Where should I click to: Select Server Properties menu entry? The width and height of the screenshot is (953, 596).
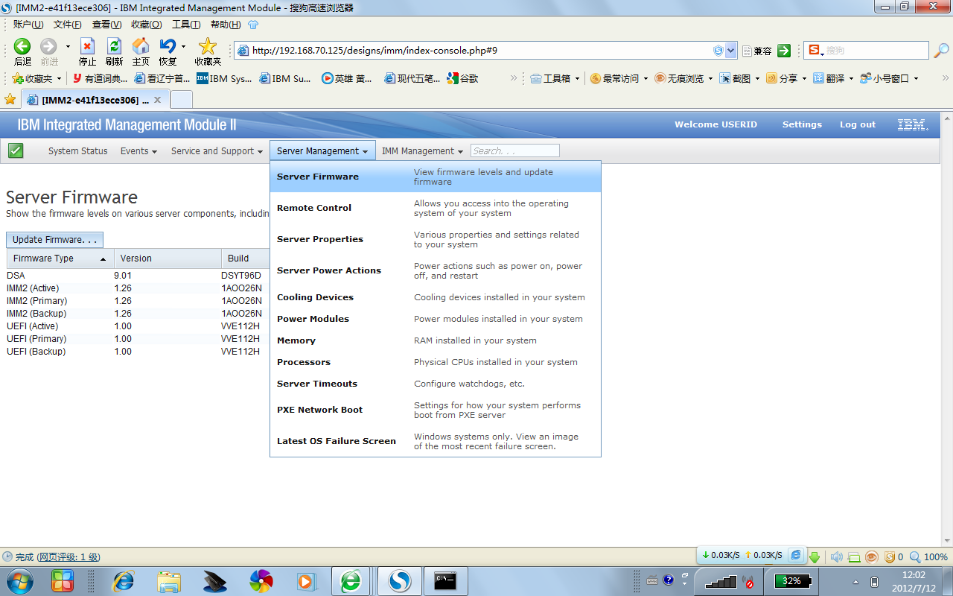[x=435, y=239]
